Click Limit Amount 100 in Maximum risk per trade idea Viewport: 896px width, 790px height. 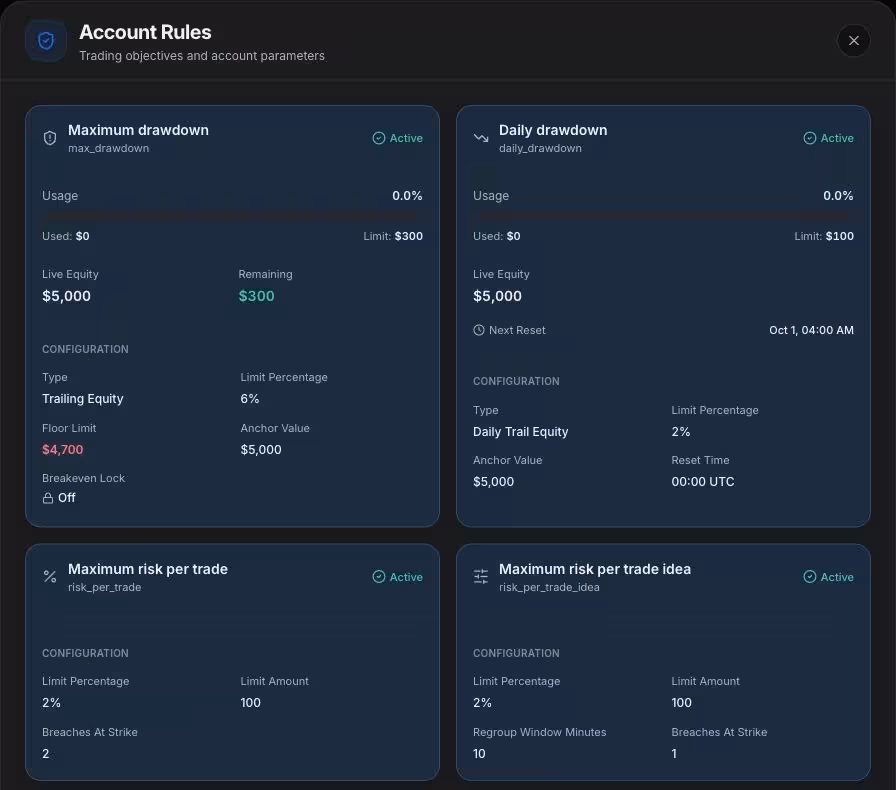pyautogui.click(x=681, y=703)
